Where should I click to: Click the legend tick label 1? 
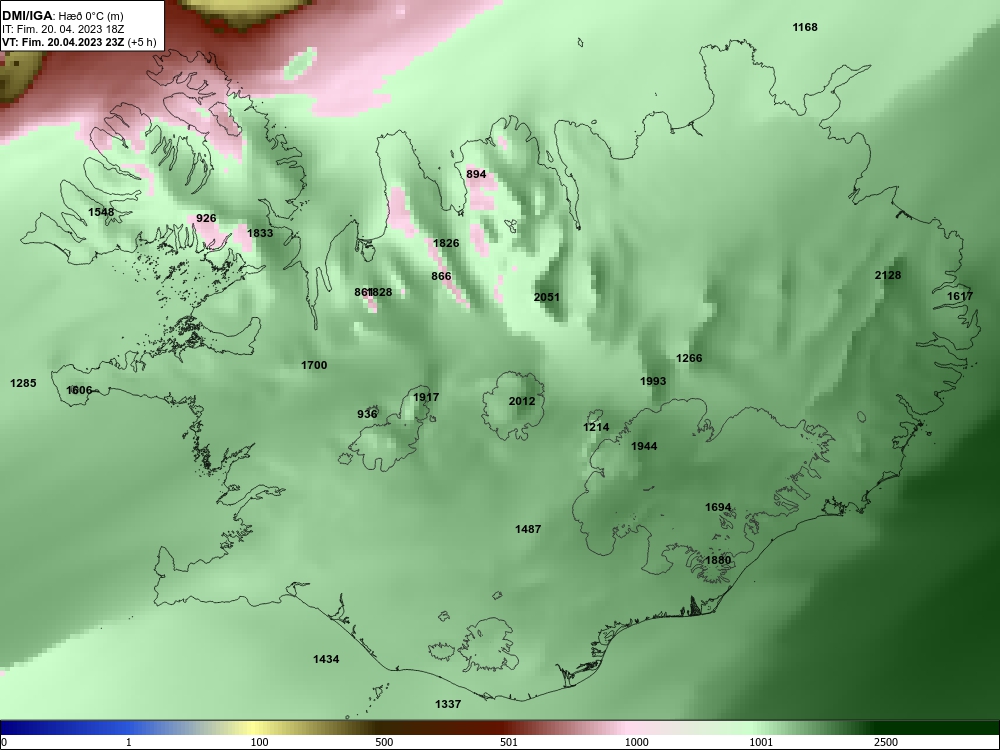[129, 742]
